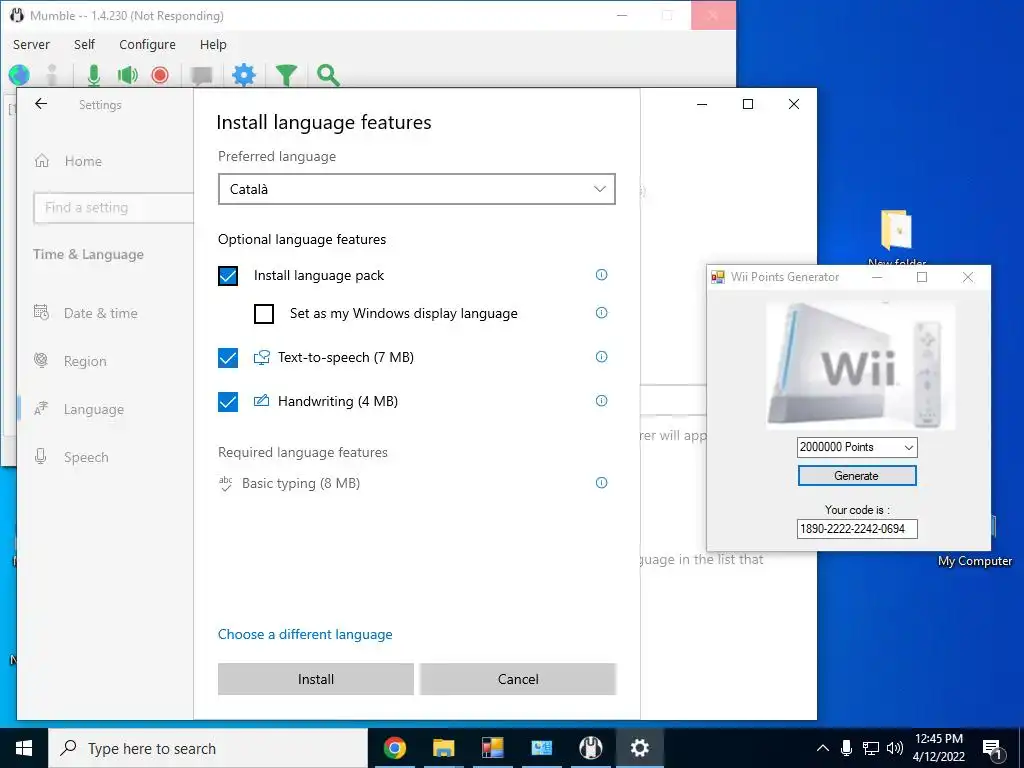Open the Mumble Server menu

pyautogui.click(x=31, y=44)
